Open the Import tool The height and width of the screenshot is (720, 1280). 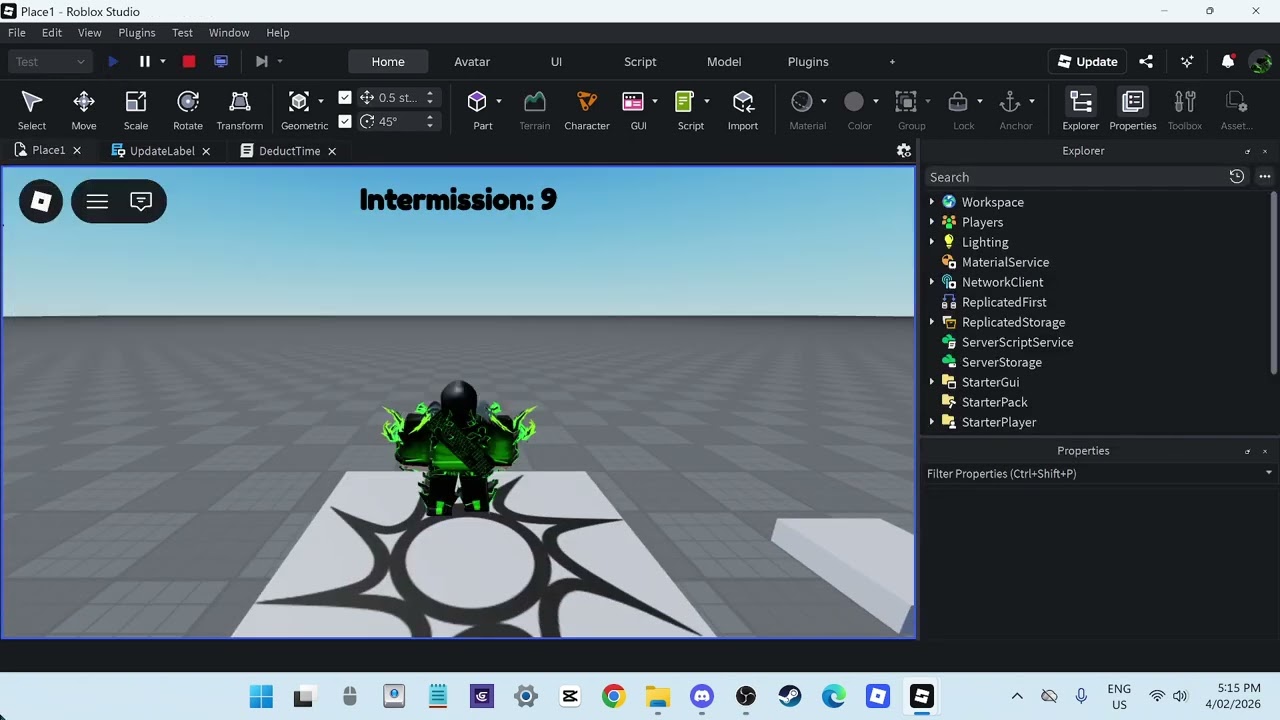tap(743, 110)
